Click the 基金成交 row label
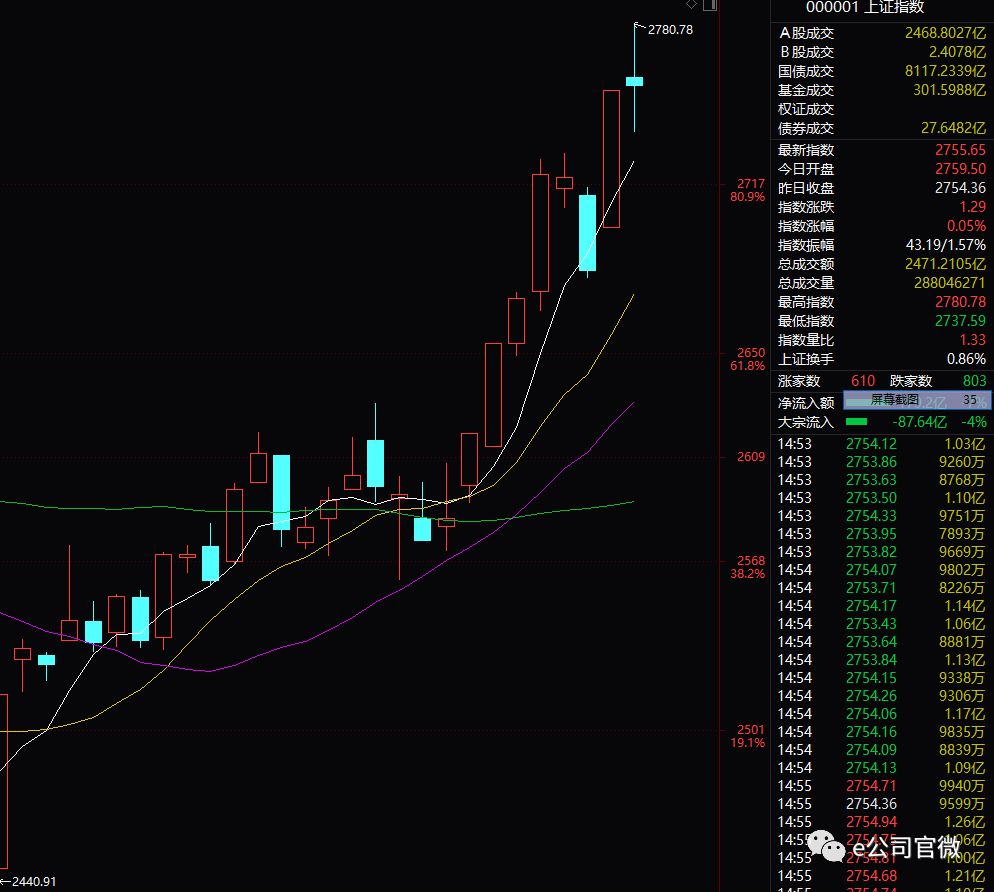The width and height of the screenshot is (994, 892). tap(806, 90)
